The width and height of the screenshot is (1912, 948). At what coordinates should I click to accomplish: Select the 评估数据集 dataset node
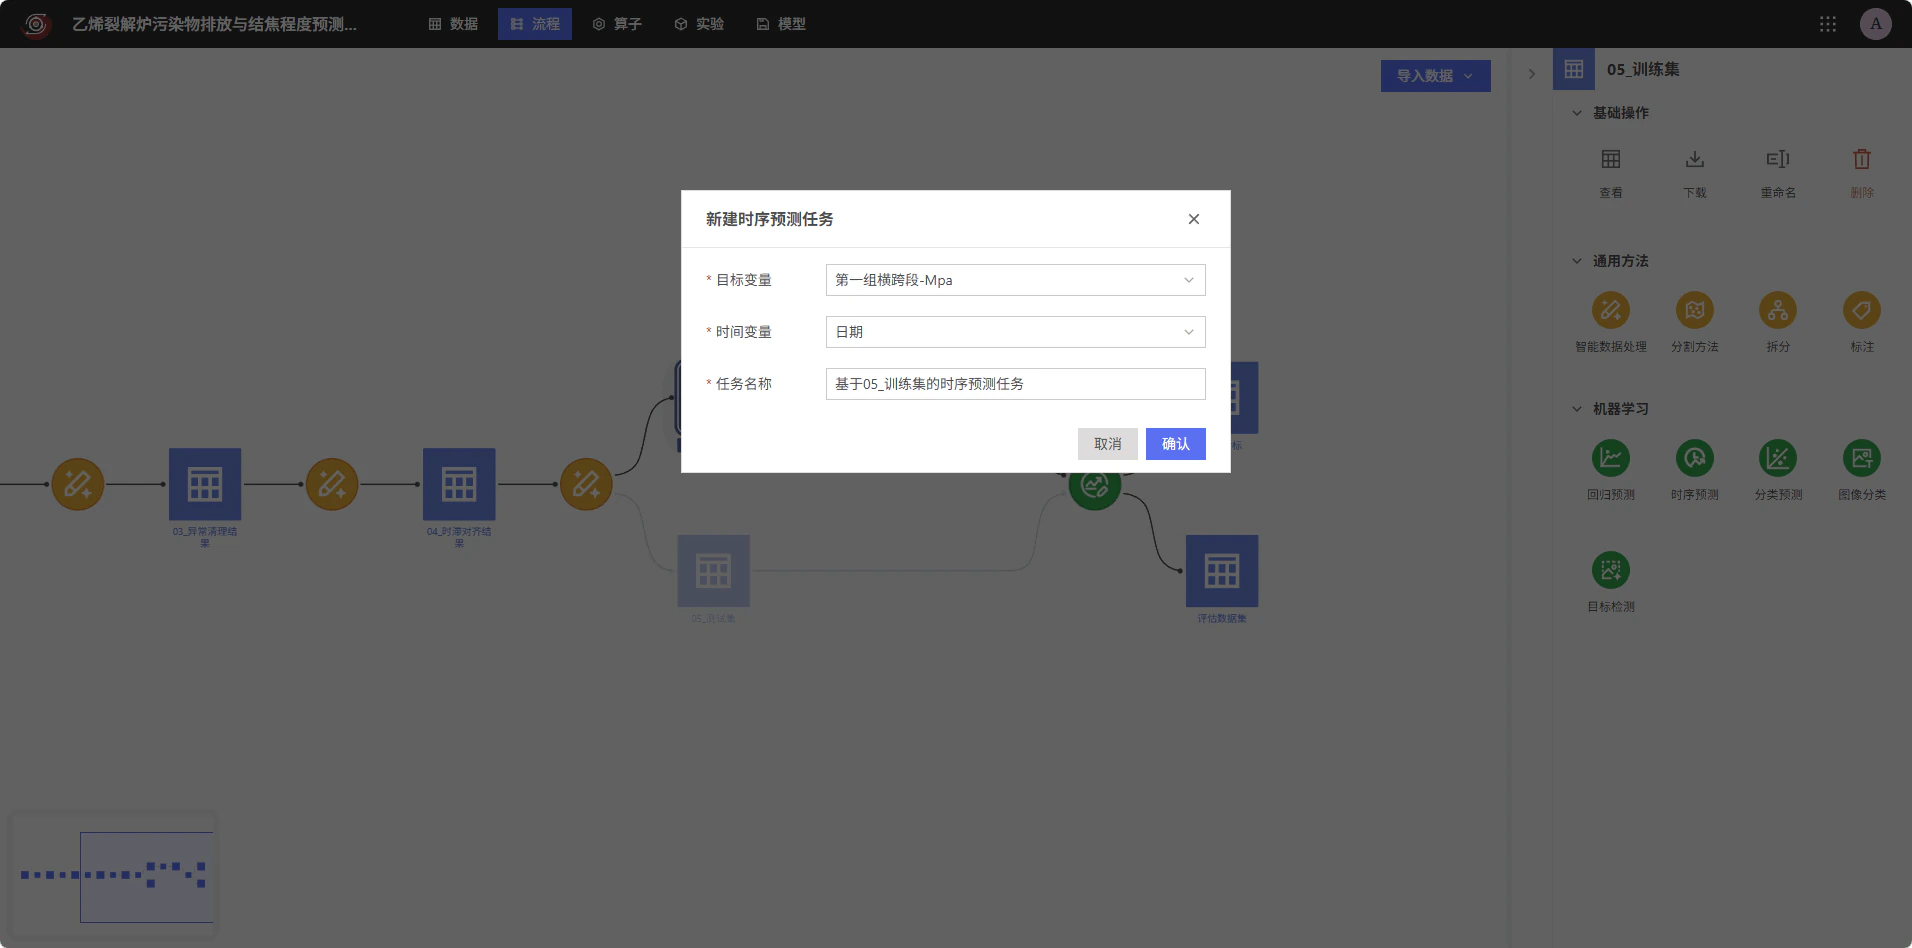(x=1222, y=571)
